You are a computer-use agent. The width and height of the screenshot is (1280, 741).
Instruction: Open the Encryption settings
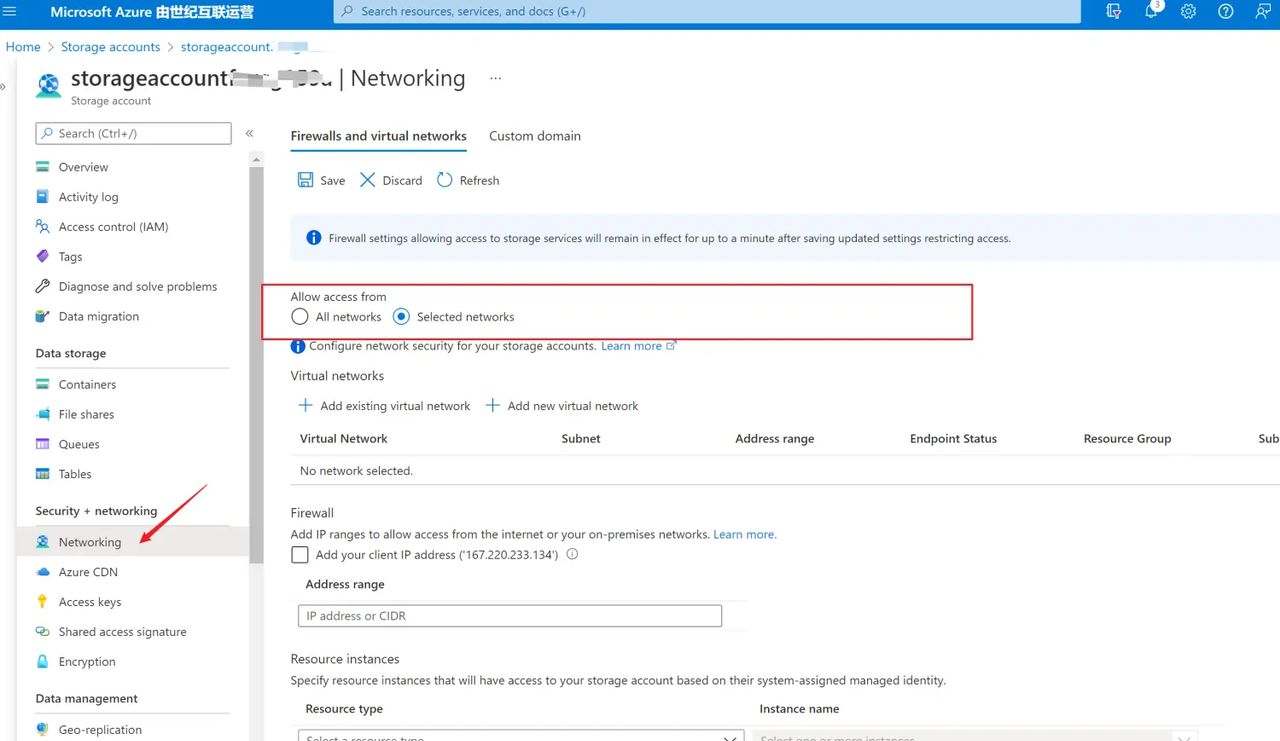click(87, 661)
